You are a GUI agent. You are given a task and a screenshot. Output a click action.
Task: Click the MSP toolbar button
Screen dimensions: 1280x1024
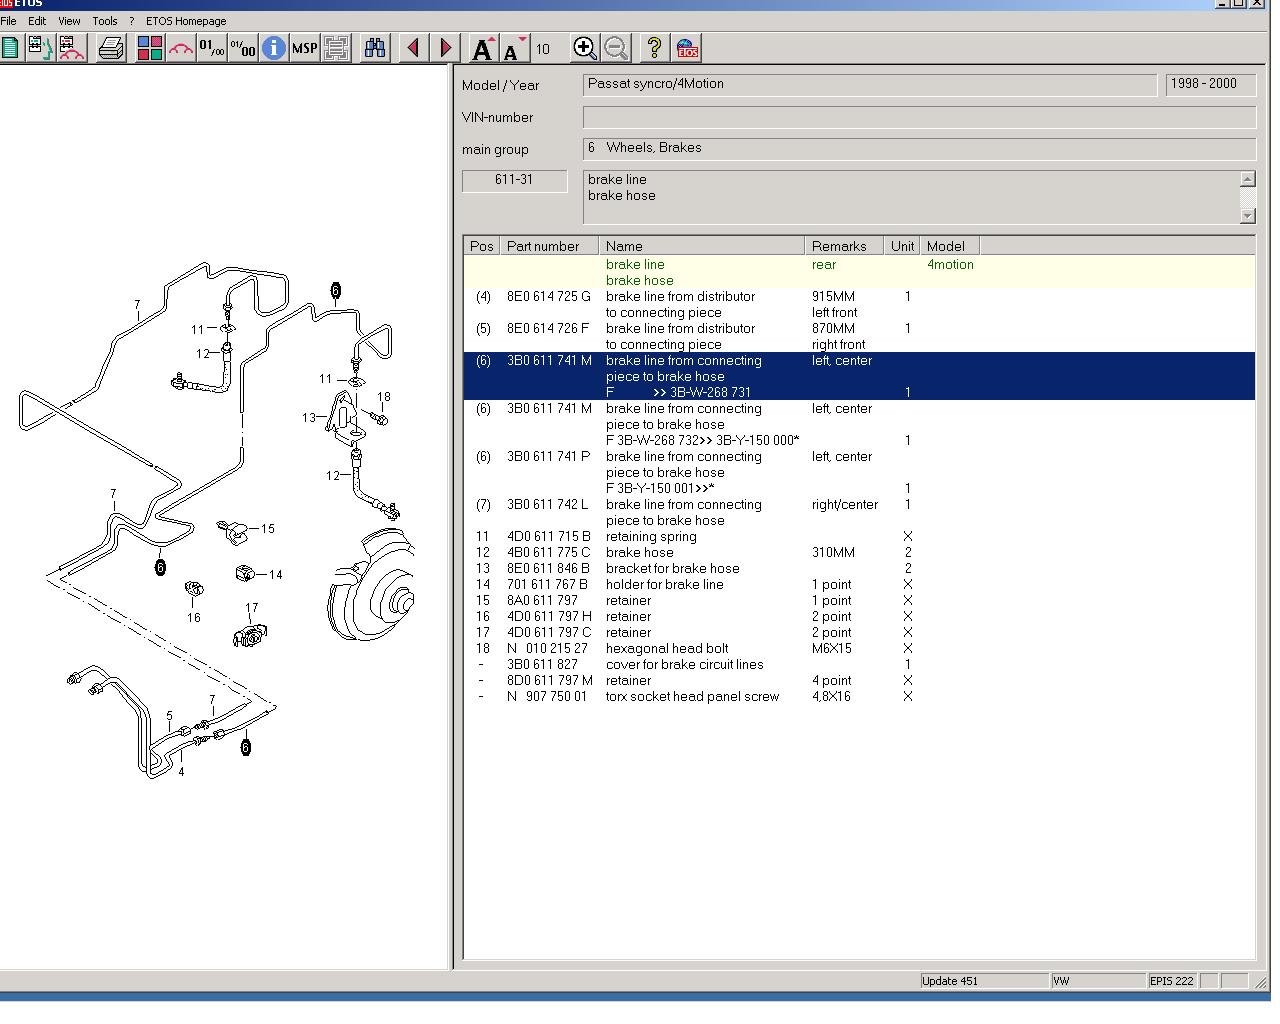(x=304, y=48)
